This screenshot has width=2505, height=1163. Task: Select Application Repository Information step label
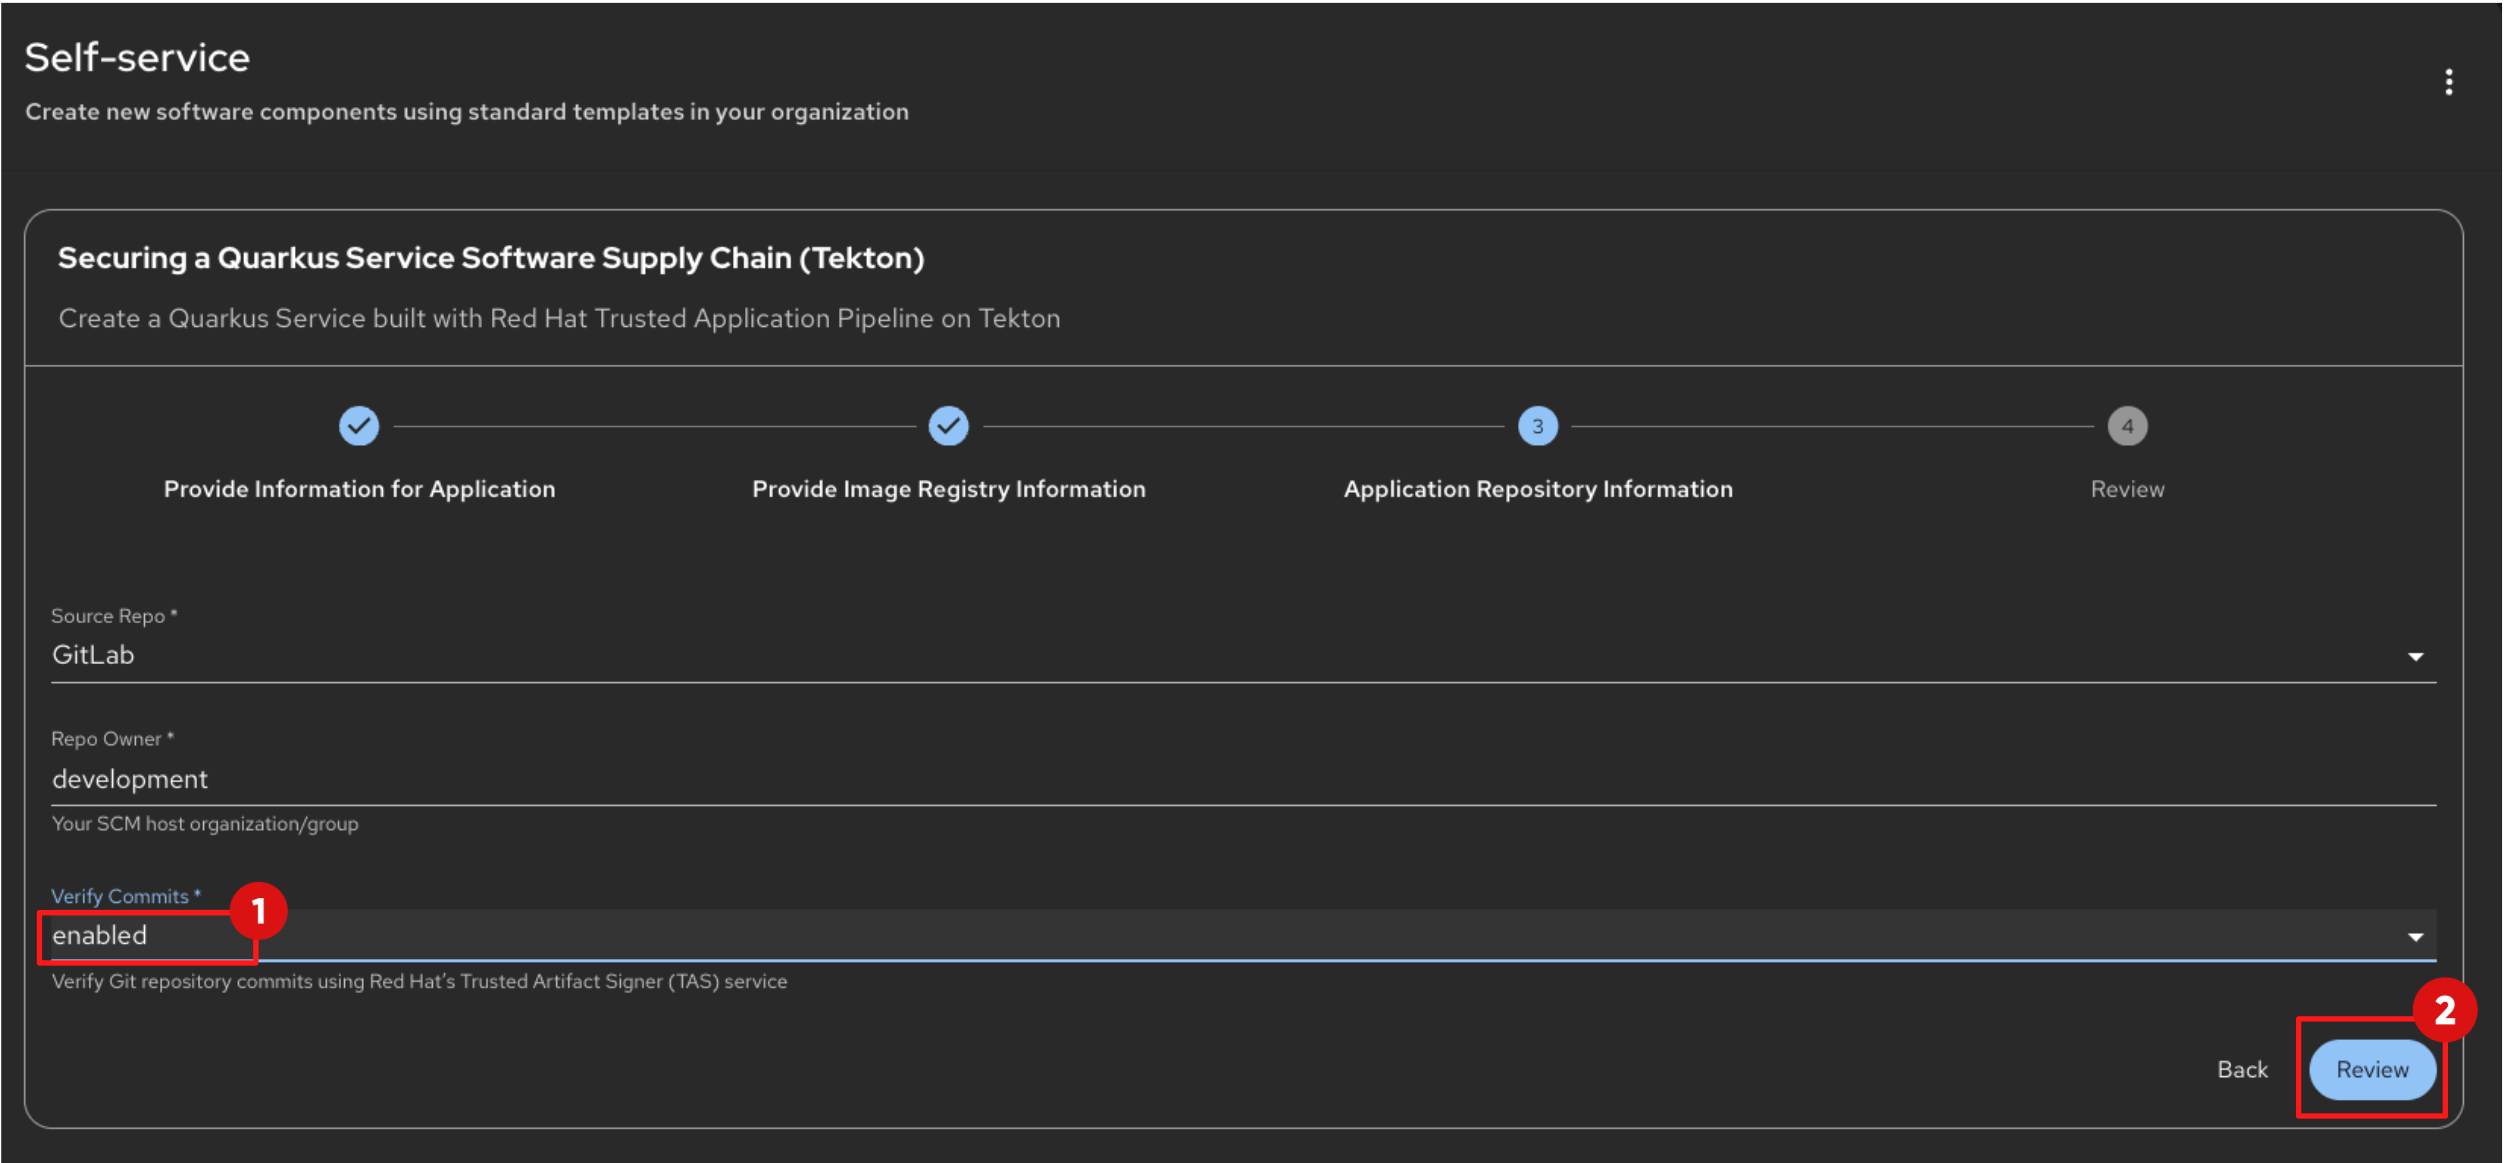coord(1537,489)
